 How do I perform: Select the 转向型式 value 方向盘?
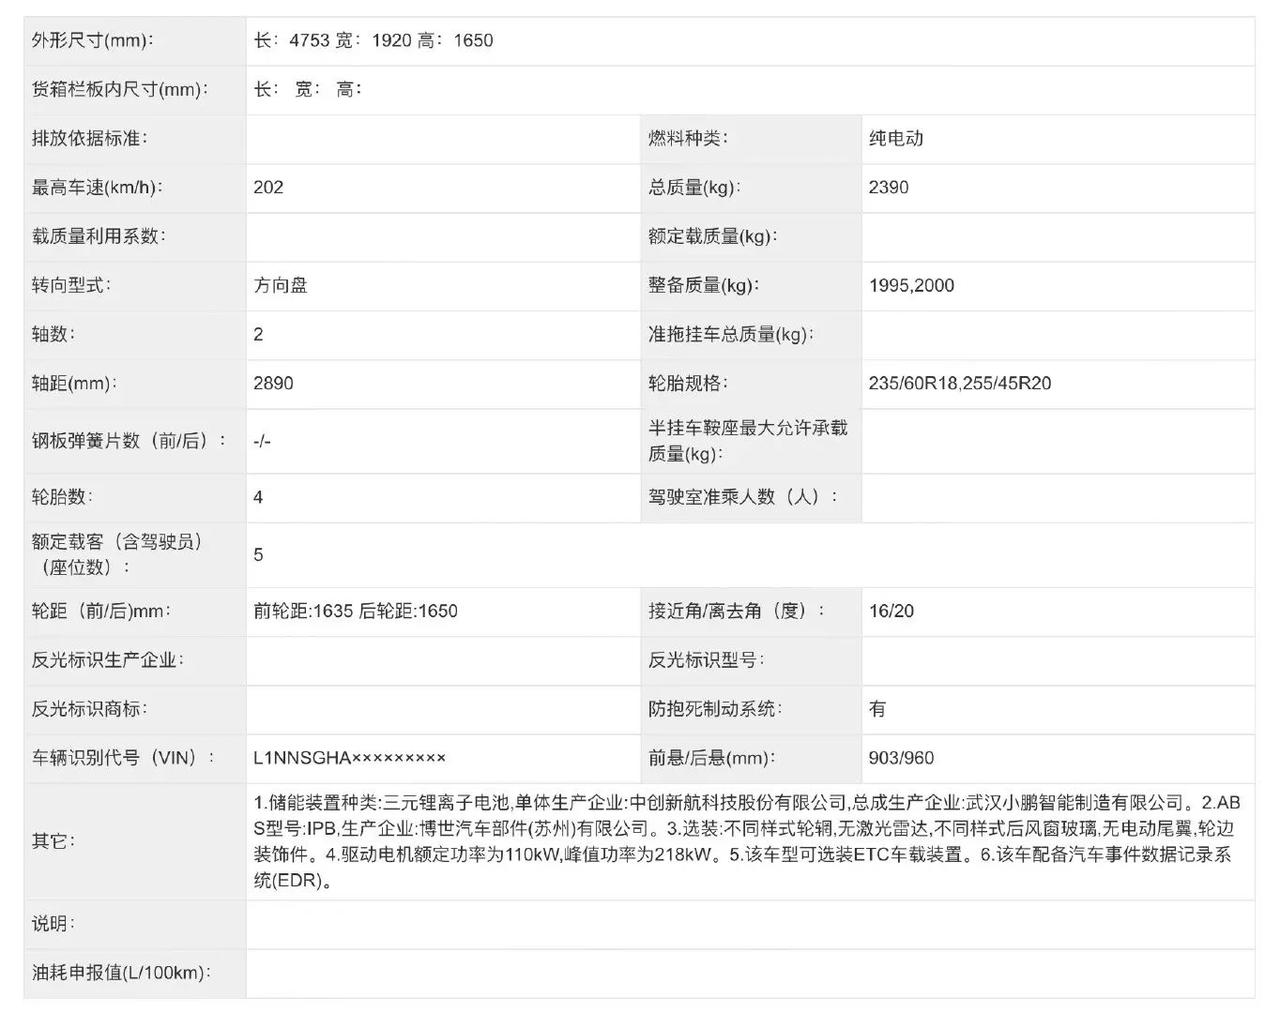pos(281,286)
